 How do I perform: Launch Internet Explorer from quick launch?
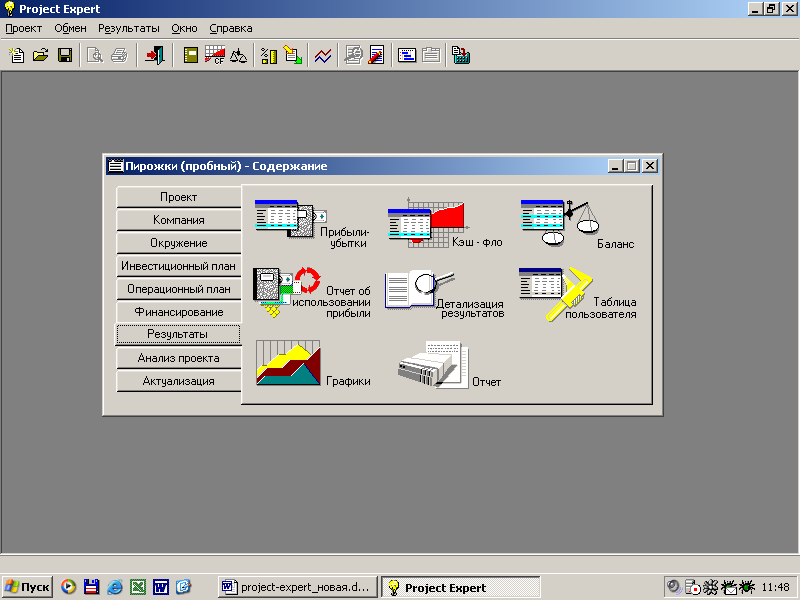pyautogui.click(x=114, y=587)
